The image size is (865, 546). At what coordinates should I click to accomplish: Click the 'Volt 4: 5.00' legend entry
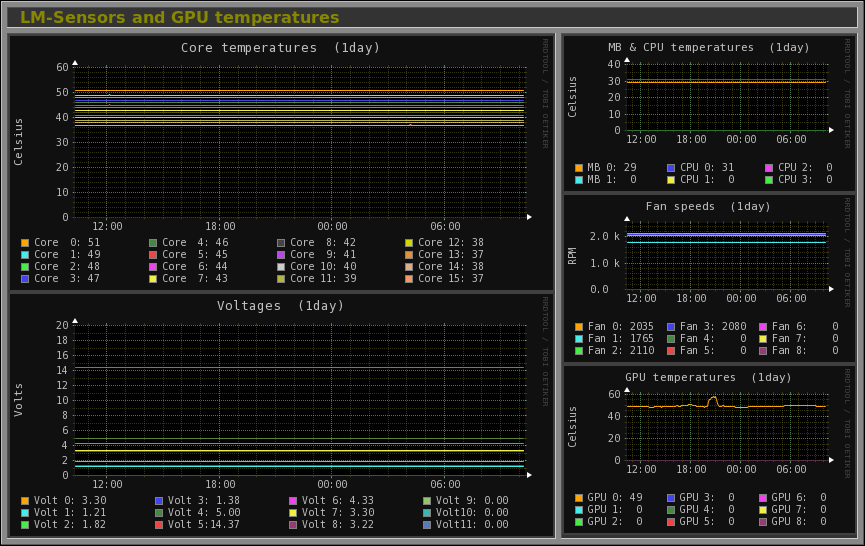(198, 513)
